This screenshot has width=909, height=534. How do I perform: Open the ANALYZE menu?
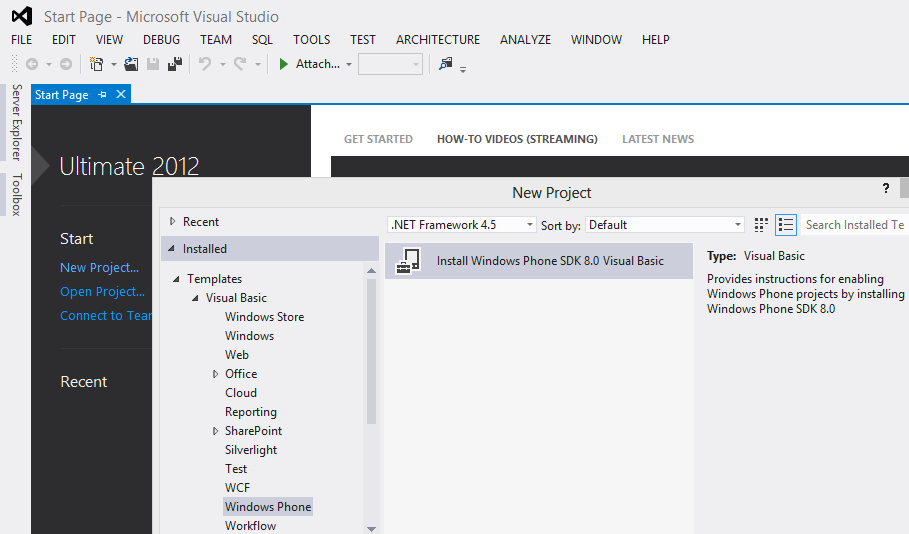coord(526,39)
